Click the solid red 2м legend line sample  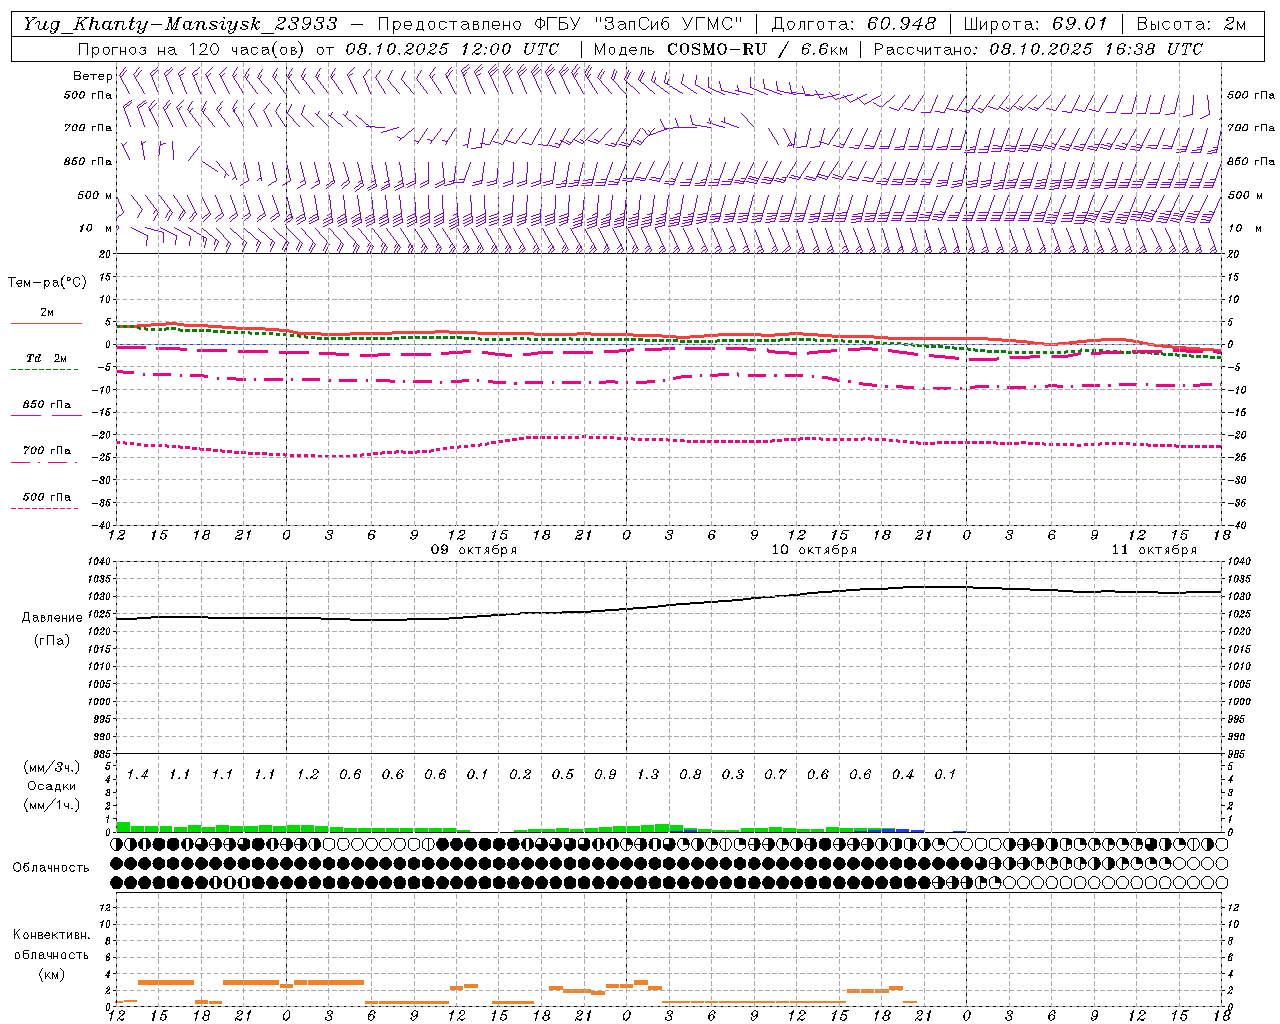pos(46,324)
